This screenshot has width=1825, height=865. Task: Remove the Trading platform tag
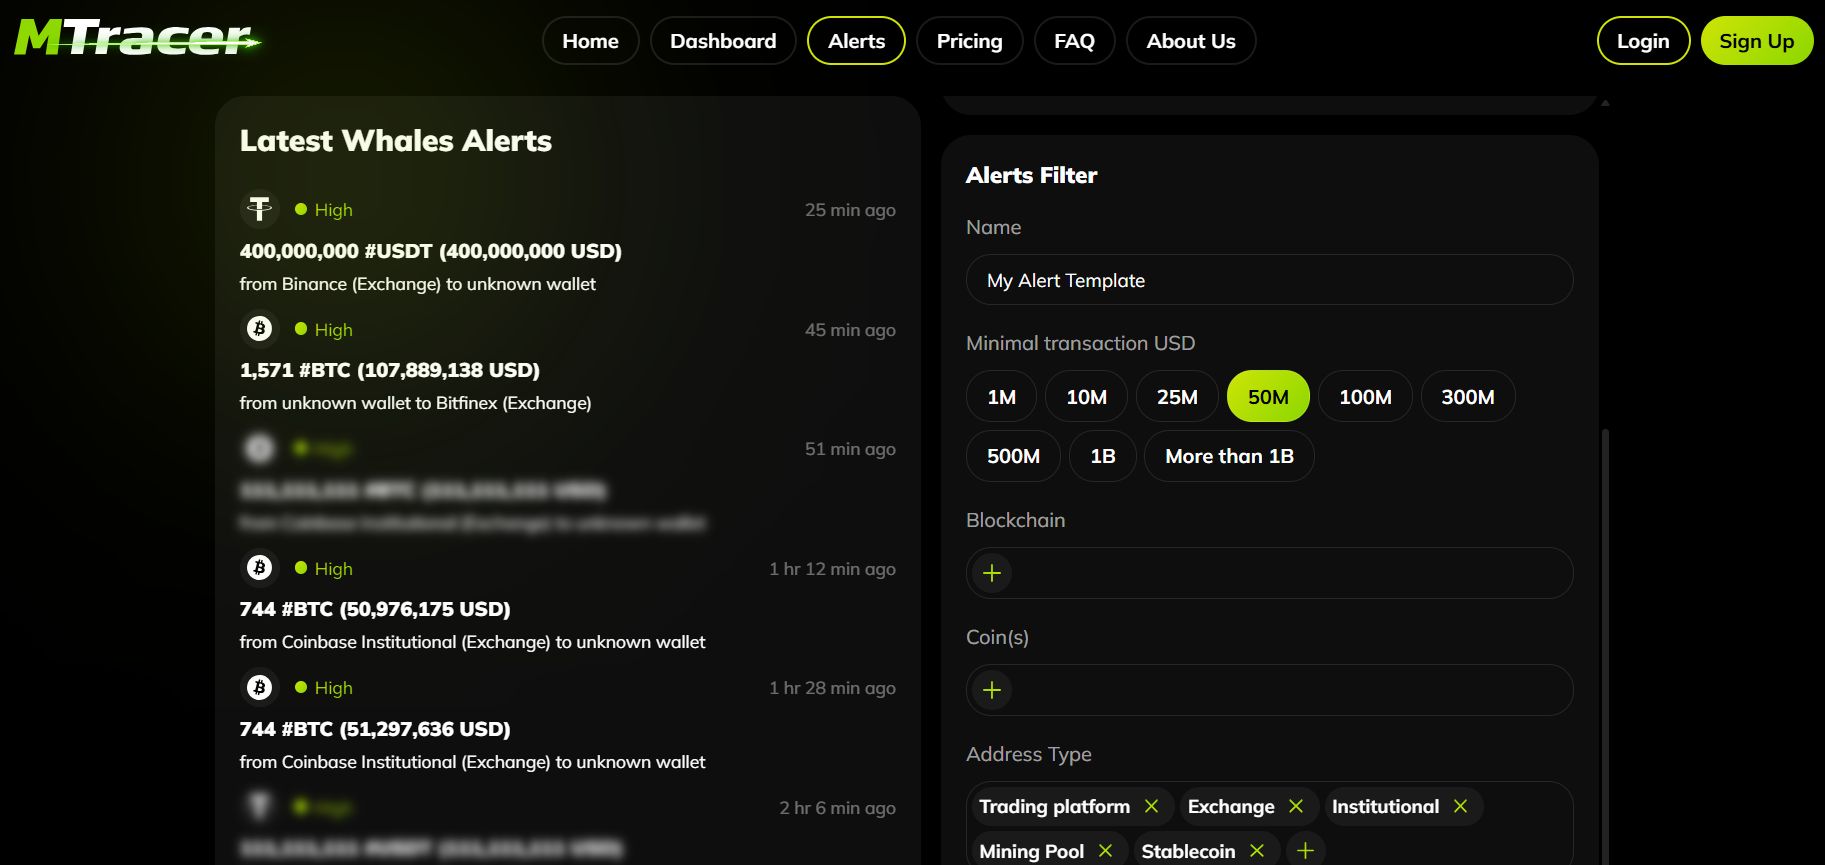(1152, 806)
